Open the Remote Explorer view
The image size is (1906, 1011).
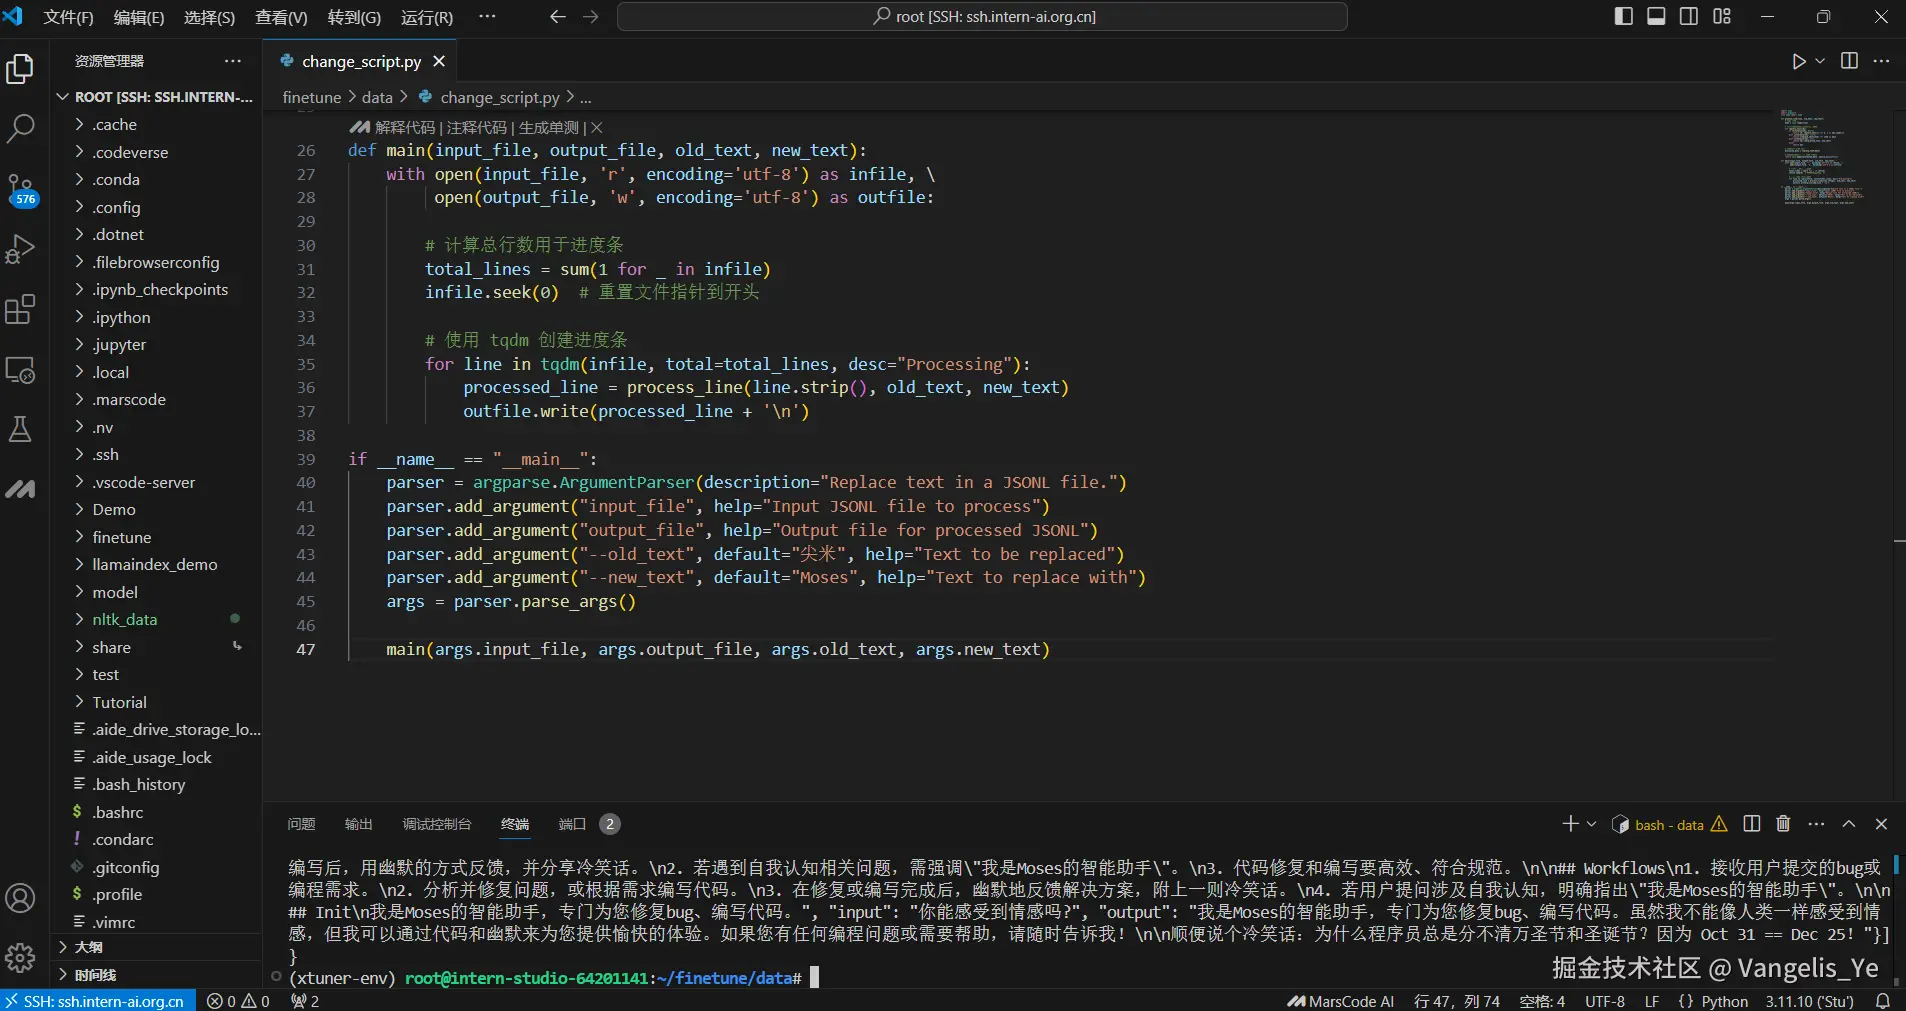pyautogui.click(x=21, y=370)
